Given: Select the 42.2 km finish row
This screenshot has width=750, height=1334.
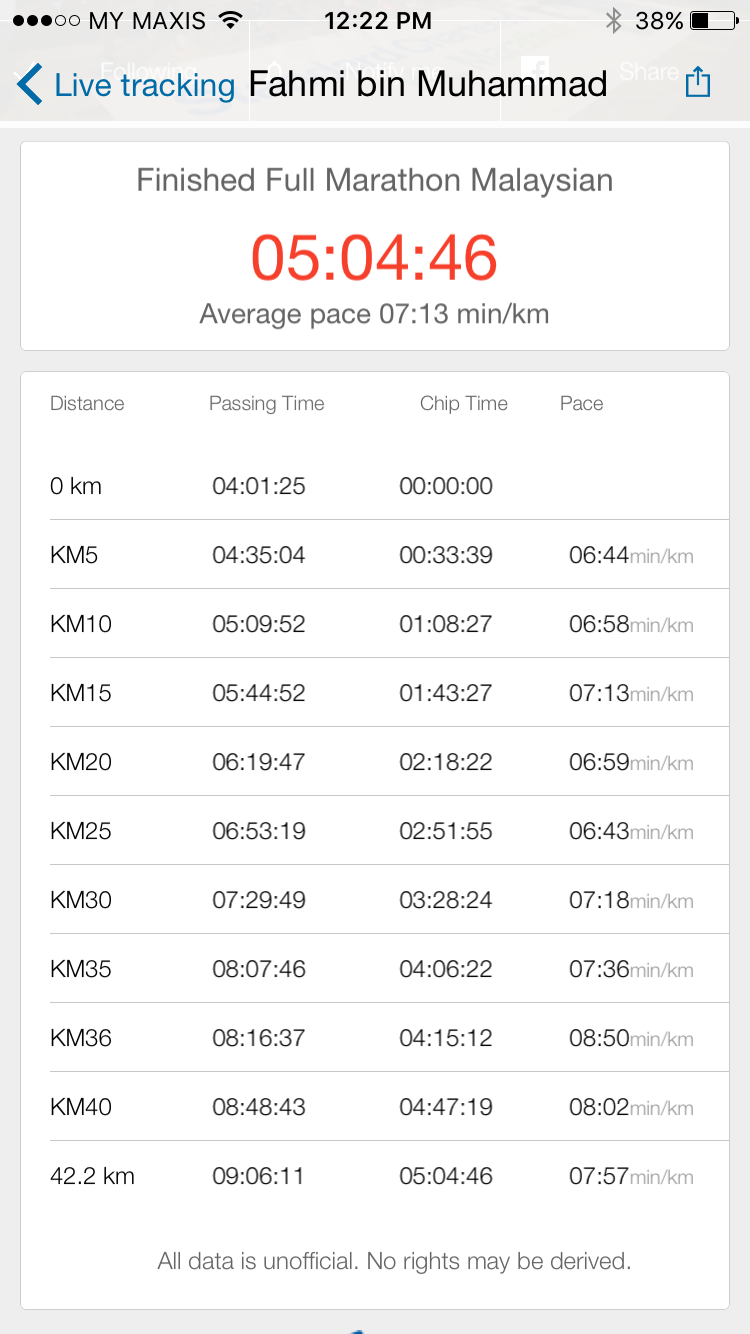Looking at the screenshot, I should tap(374, 1176).
